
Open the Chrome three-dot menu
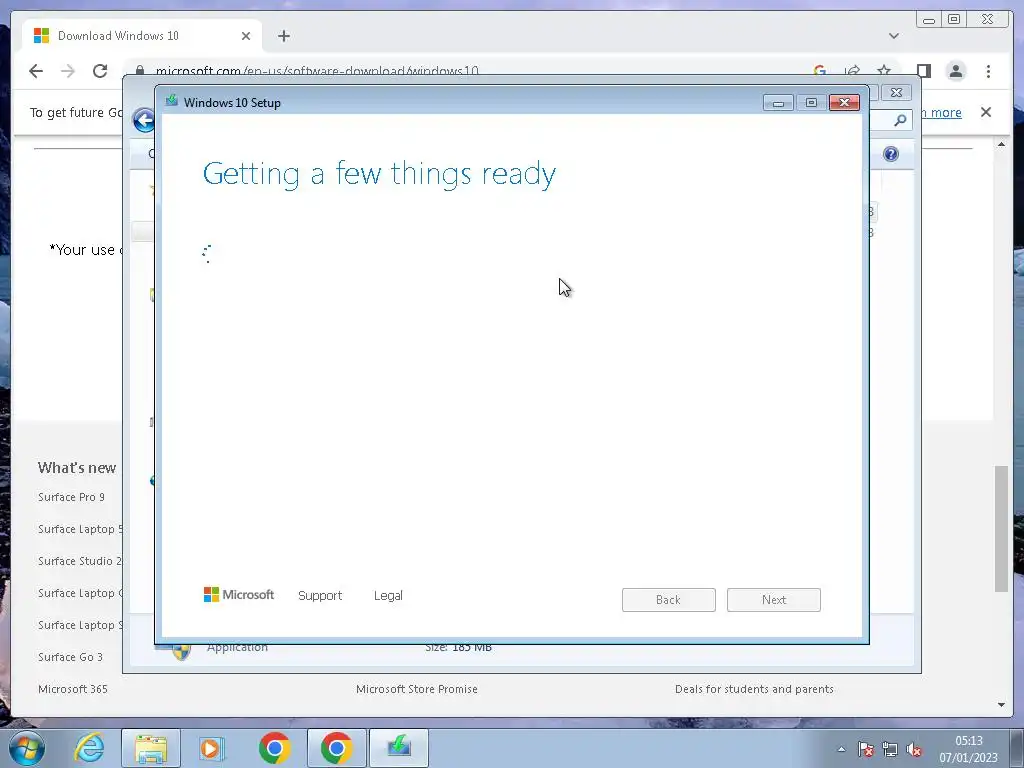coord(988,71)
